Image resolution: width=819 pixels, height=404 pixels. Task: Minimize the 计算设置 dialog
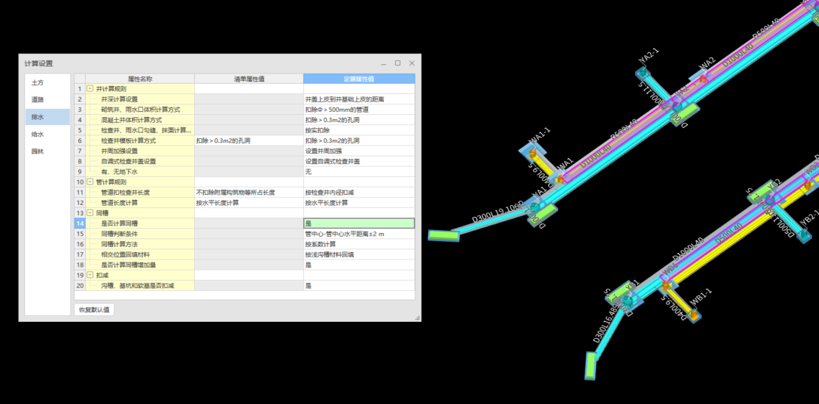pyautogui.click(x=383, y=63)
